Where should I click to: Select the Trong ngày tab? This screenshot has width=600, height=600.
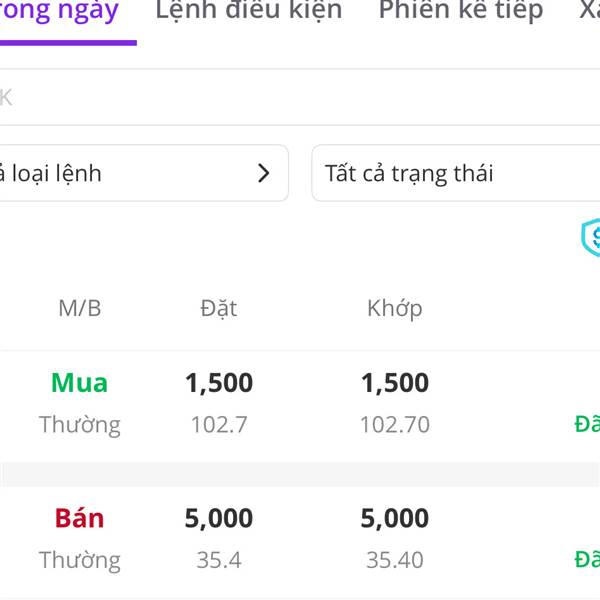[59, 11]
